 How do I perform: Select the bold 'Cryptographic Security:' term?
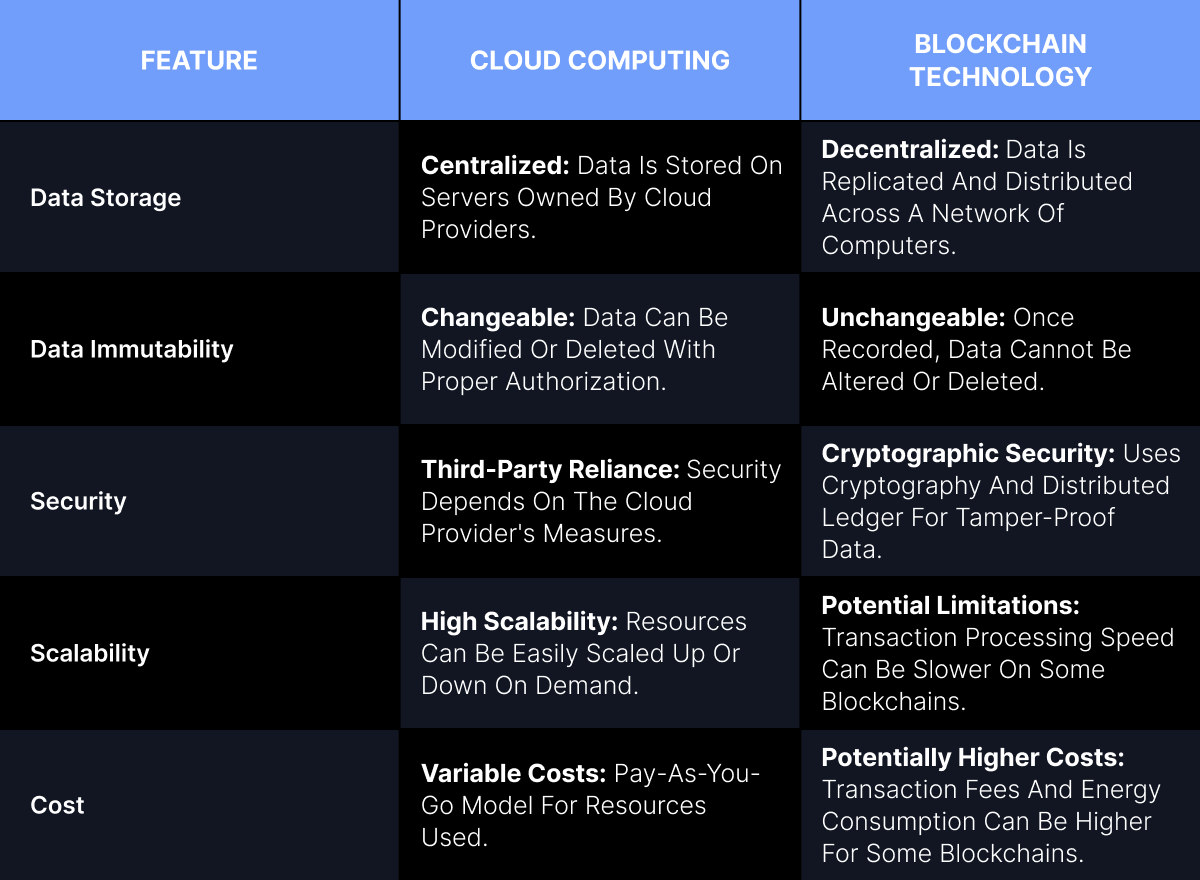968,454
